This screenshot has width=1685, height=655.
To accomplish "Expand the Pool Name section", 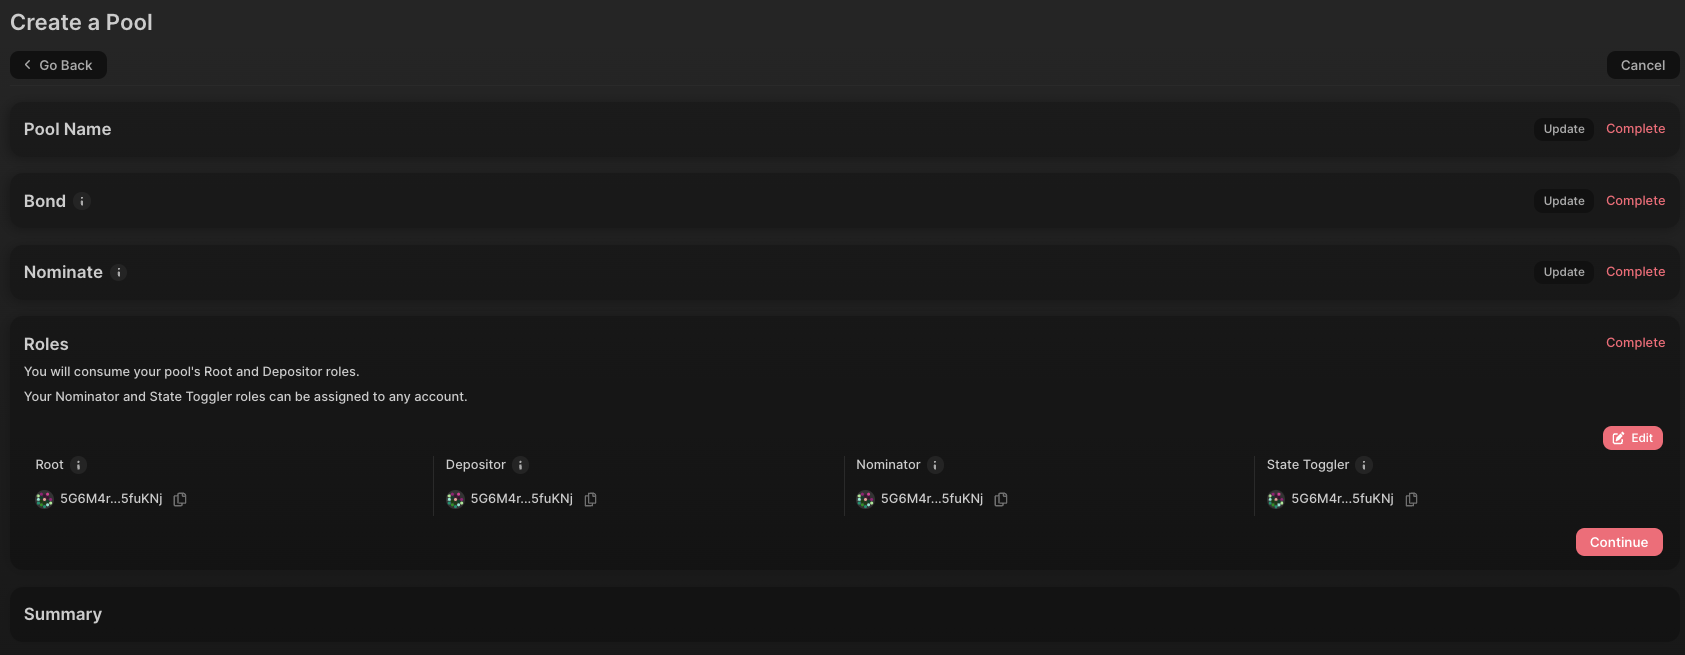I will point(67,129).
